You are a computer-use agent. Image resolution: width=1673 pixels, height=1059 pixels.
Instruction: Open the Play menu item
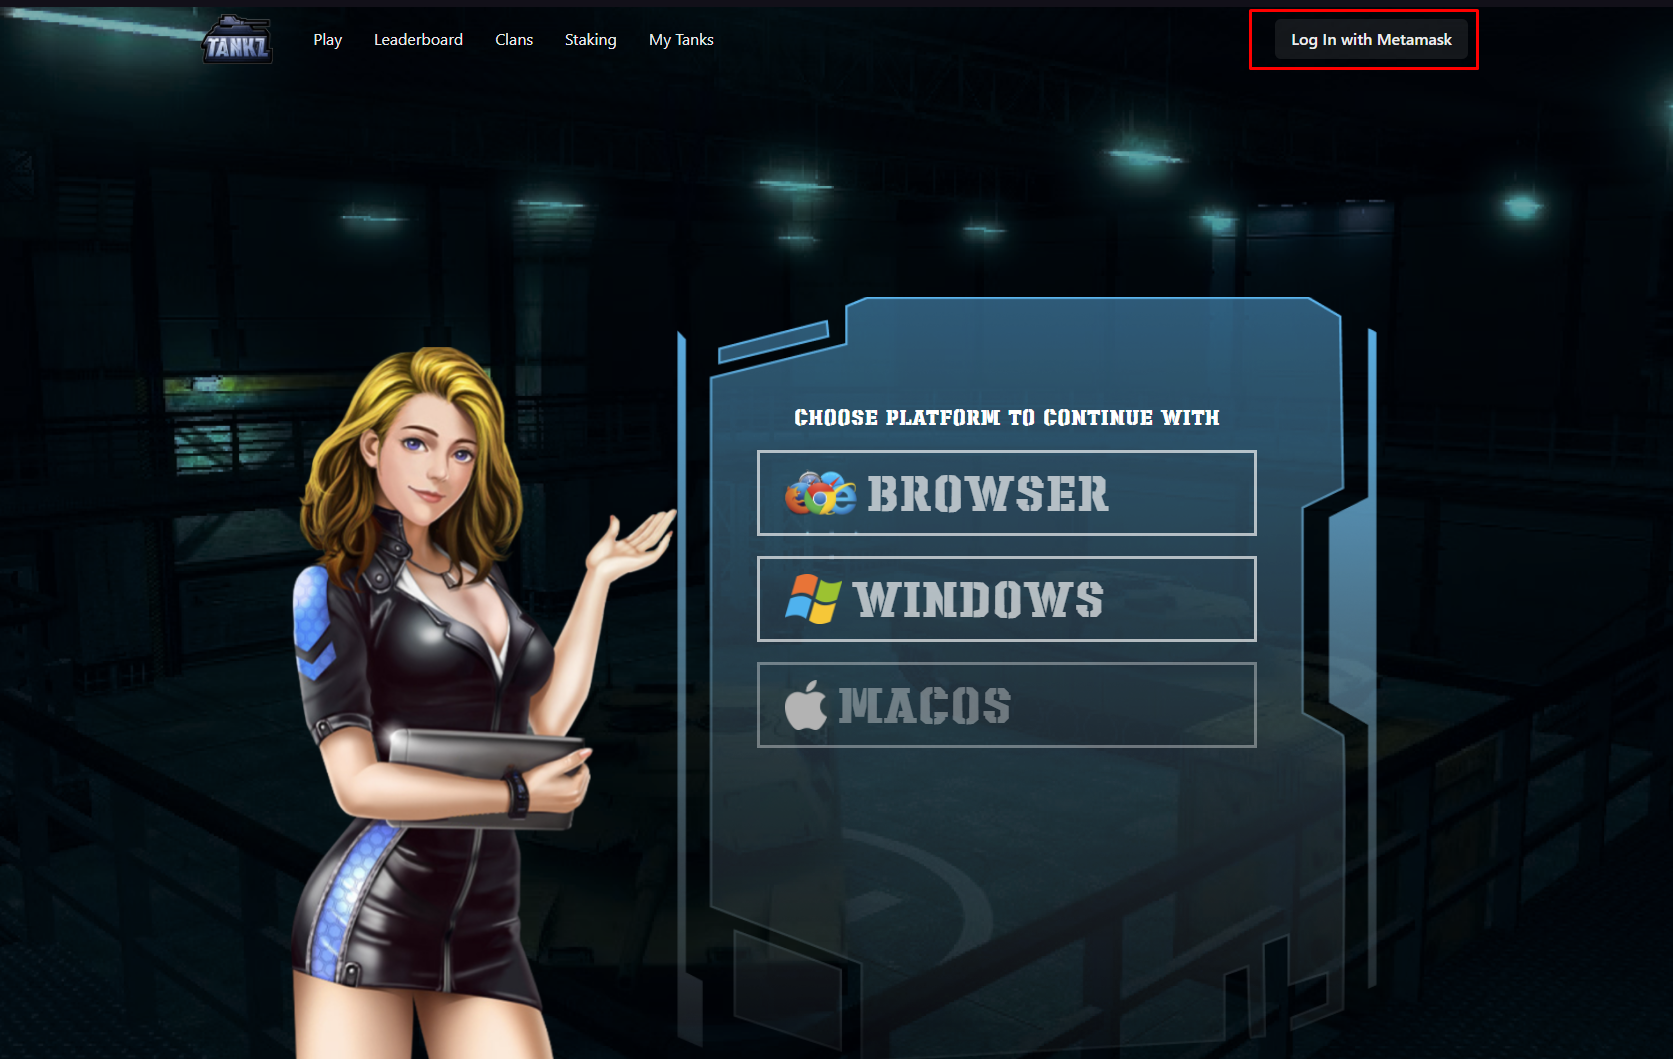(327, 40)
